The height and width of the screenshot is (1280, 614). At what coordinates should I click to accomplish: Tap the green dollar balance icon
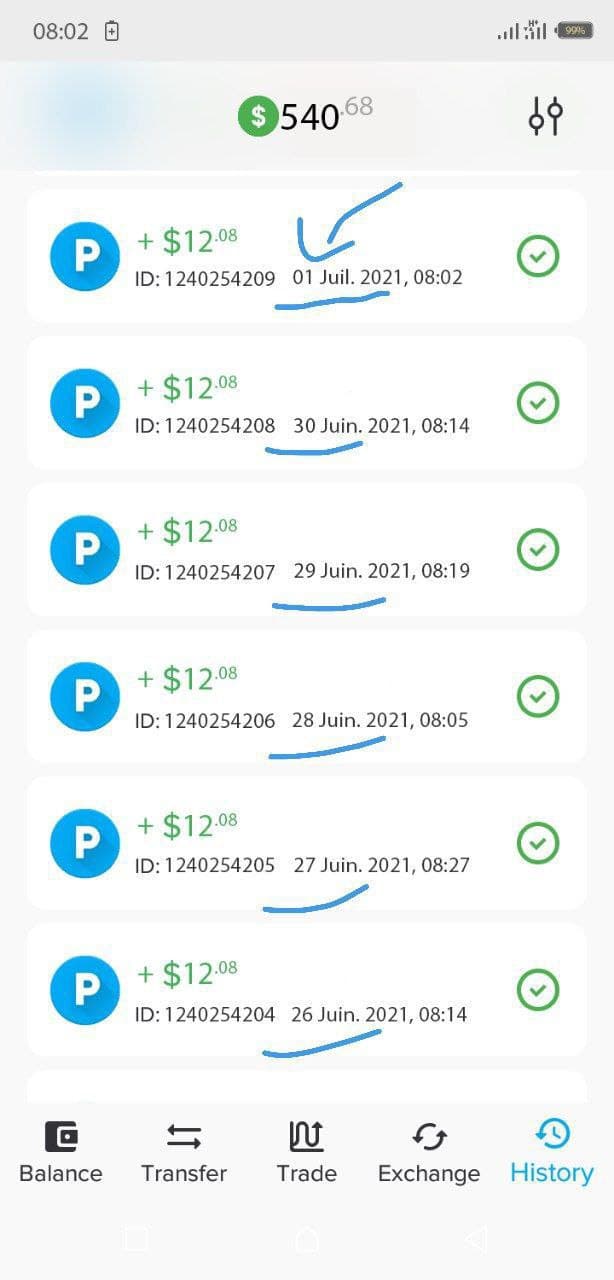click(x=258, y=117)
